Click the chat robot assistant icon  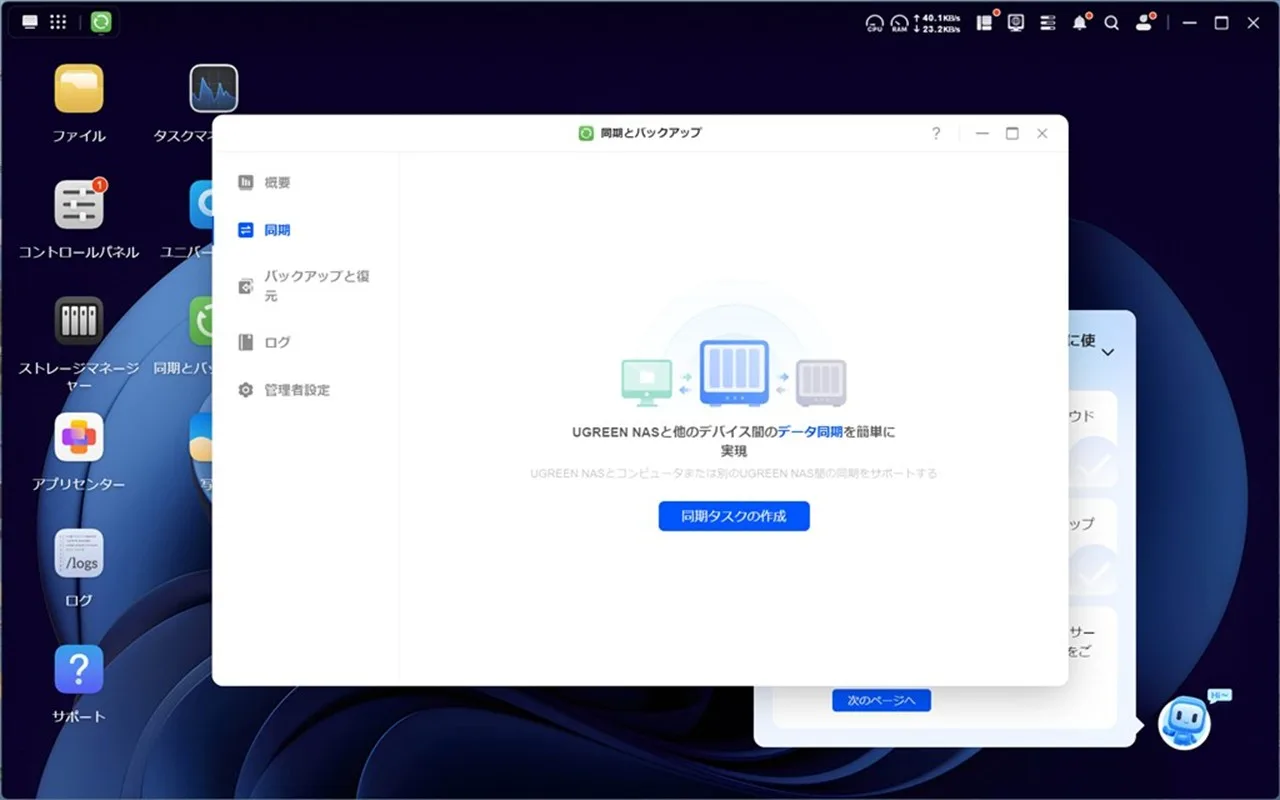click(x=1184, y=723)
